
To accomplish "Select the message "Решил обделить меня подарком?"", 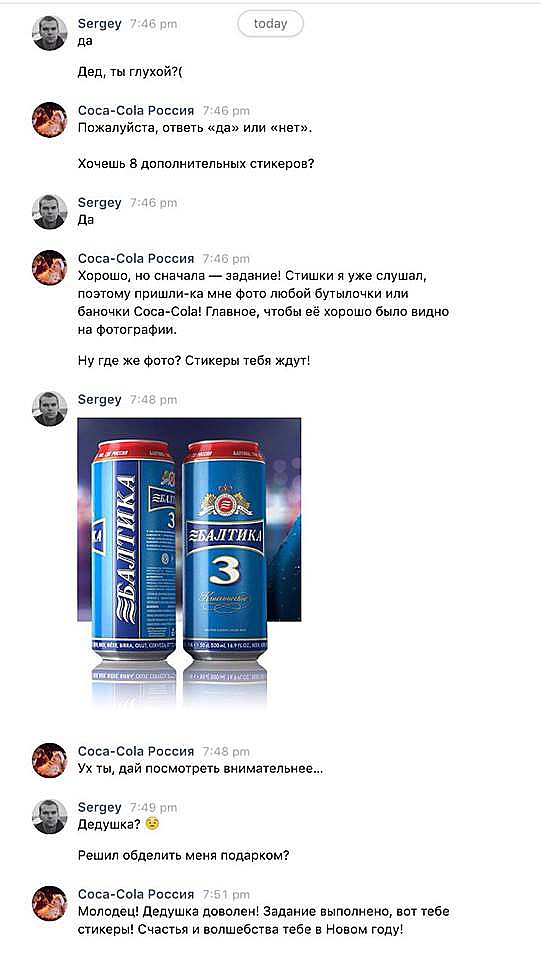I will pos(184,856).
